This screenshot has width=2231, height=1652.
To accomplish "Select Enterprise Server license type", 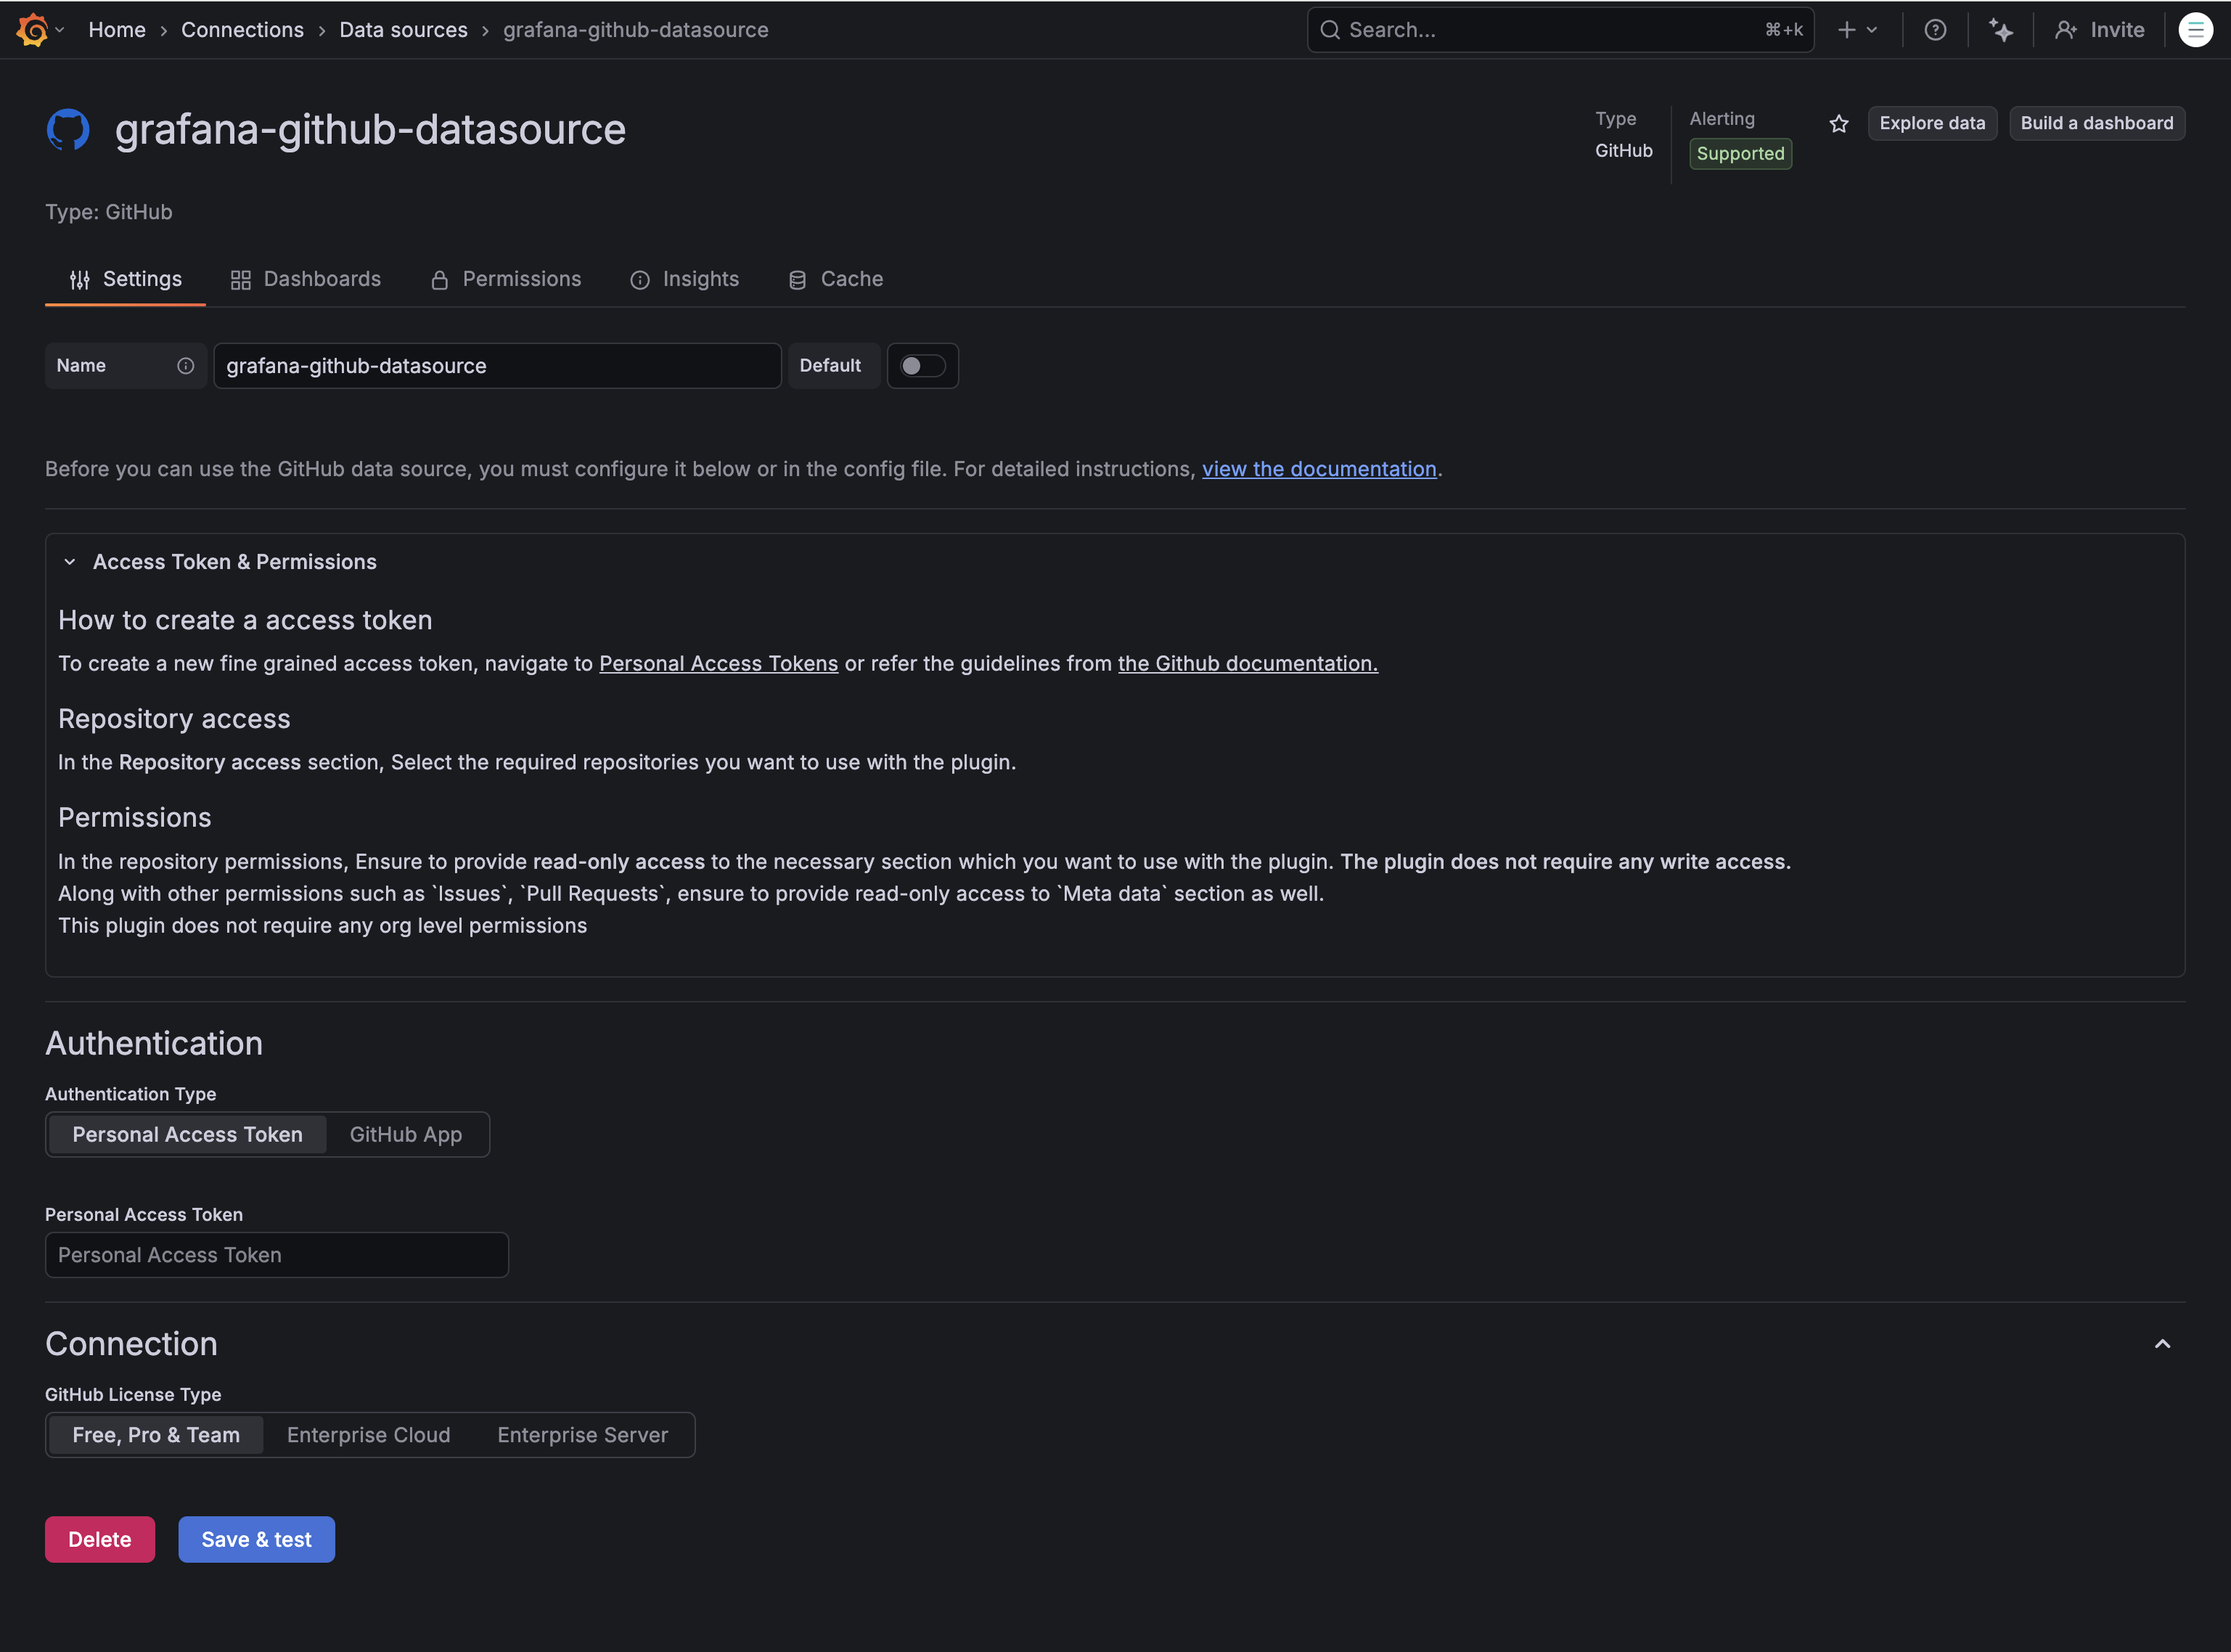I will coord(582,1435).
